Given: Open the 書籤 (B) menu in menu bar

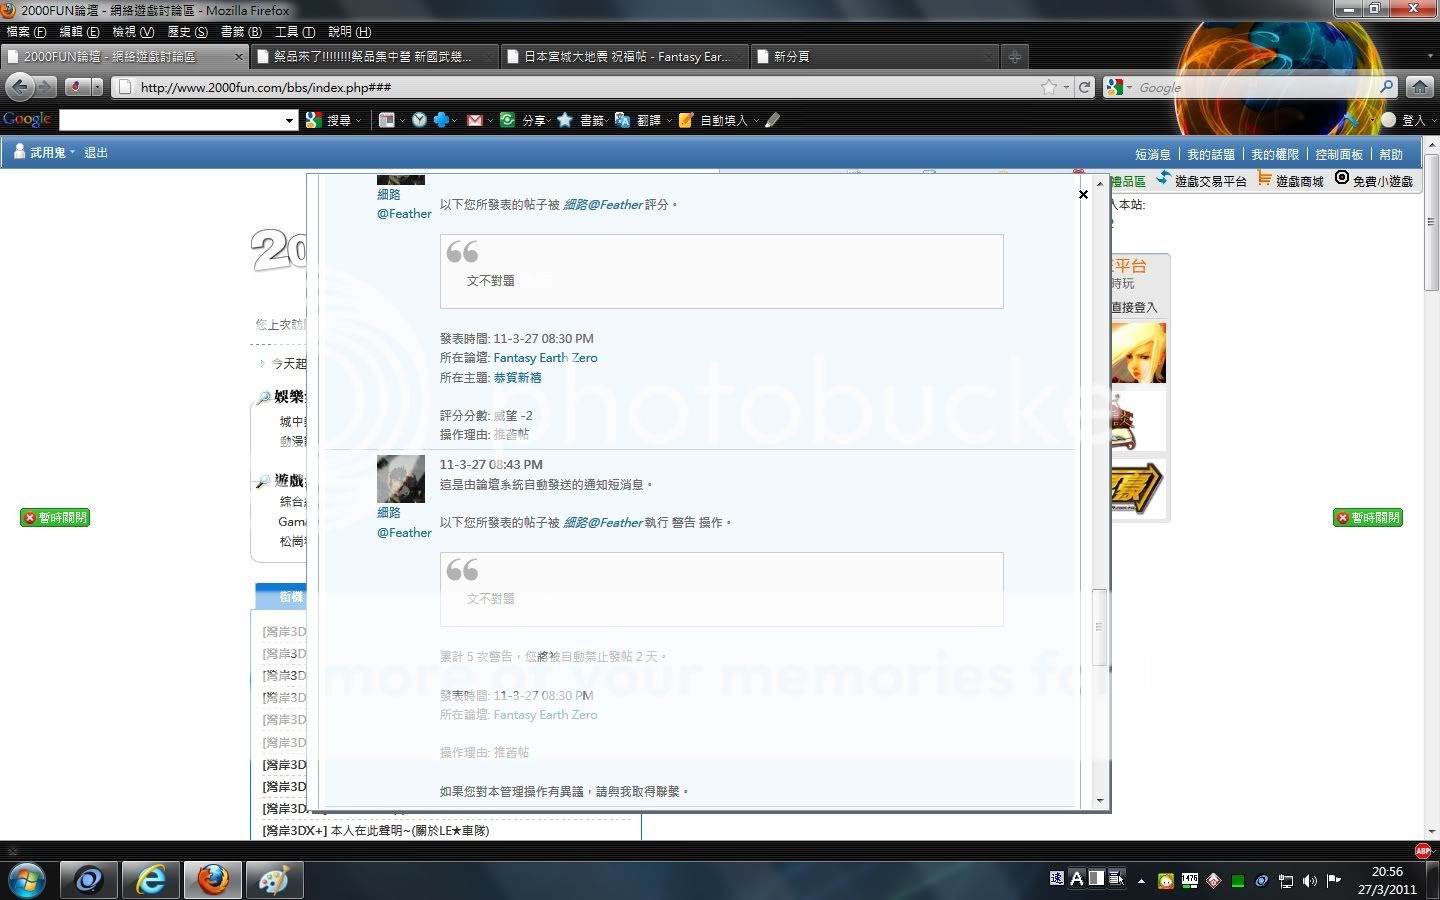Looking at the screenshot, I should tap(240, 32).
